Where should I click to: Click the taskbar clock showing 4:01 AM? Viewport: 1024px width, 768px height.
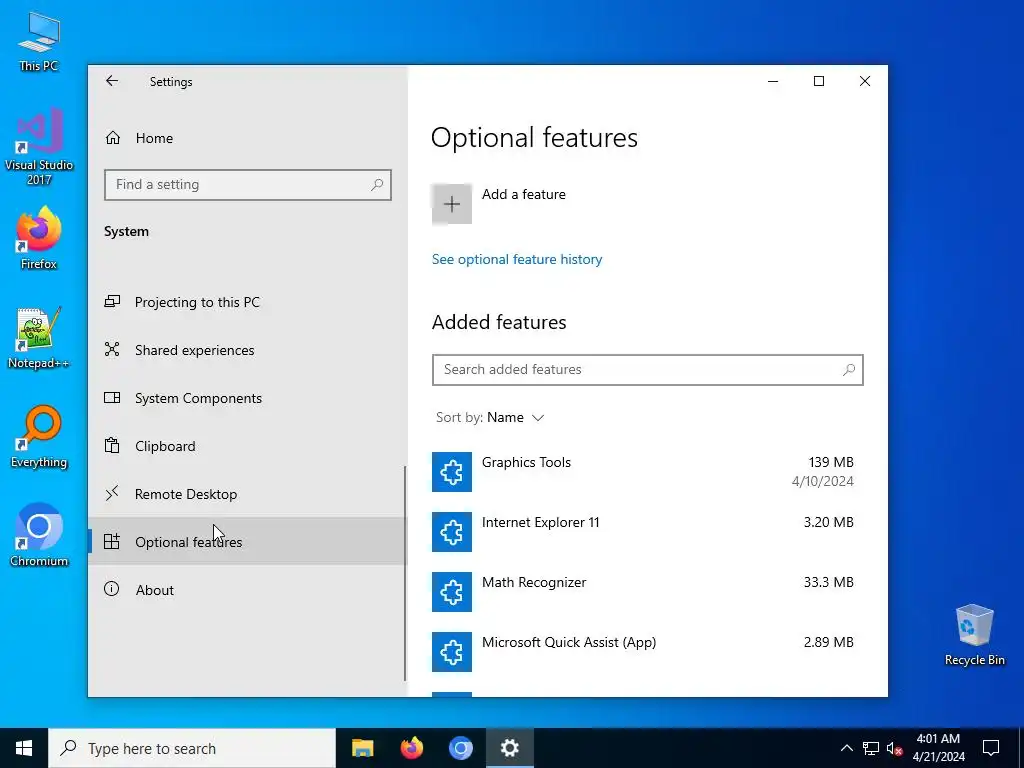[938, 748]
